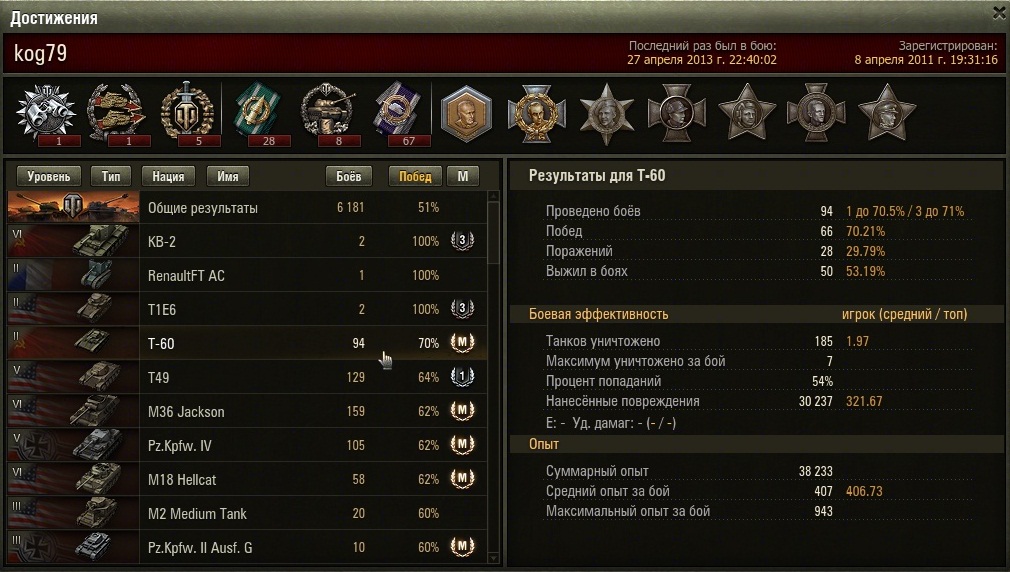Viewport: 1010px width, 572px height.
Task: Close the Достижения window
Action: tap(1000, 12)
